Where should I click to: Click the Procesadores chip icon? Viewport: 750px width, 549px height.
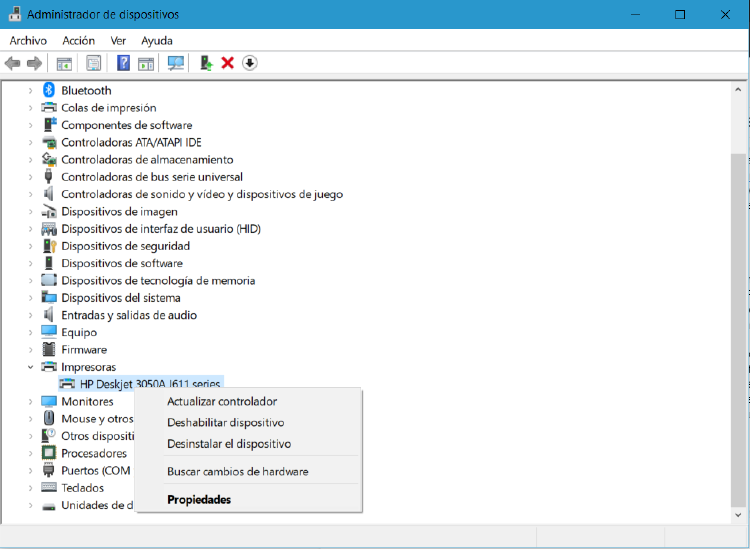(x=49, y=453)
